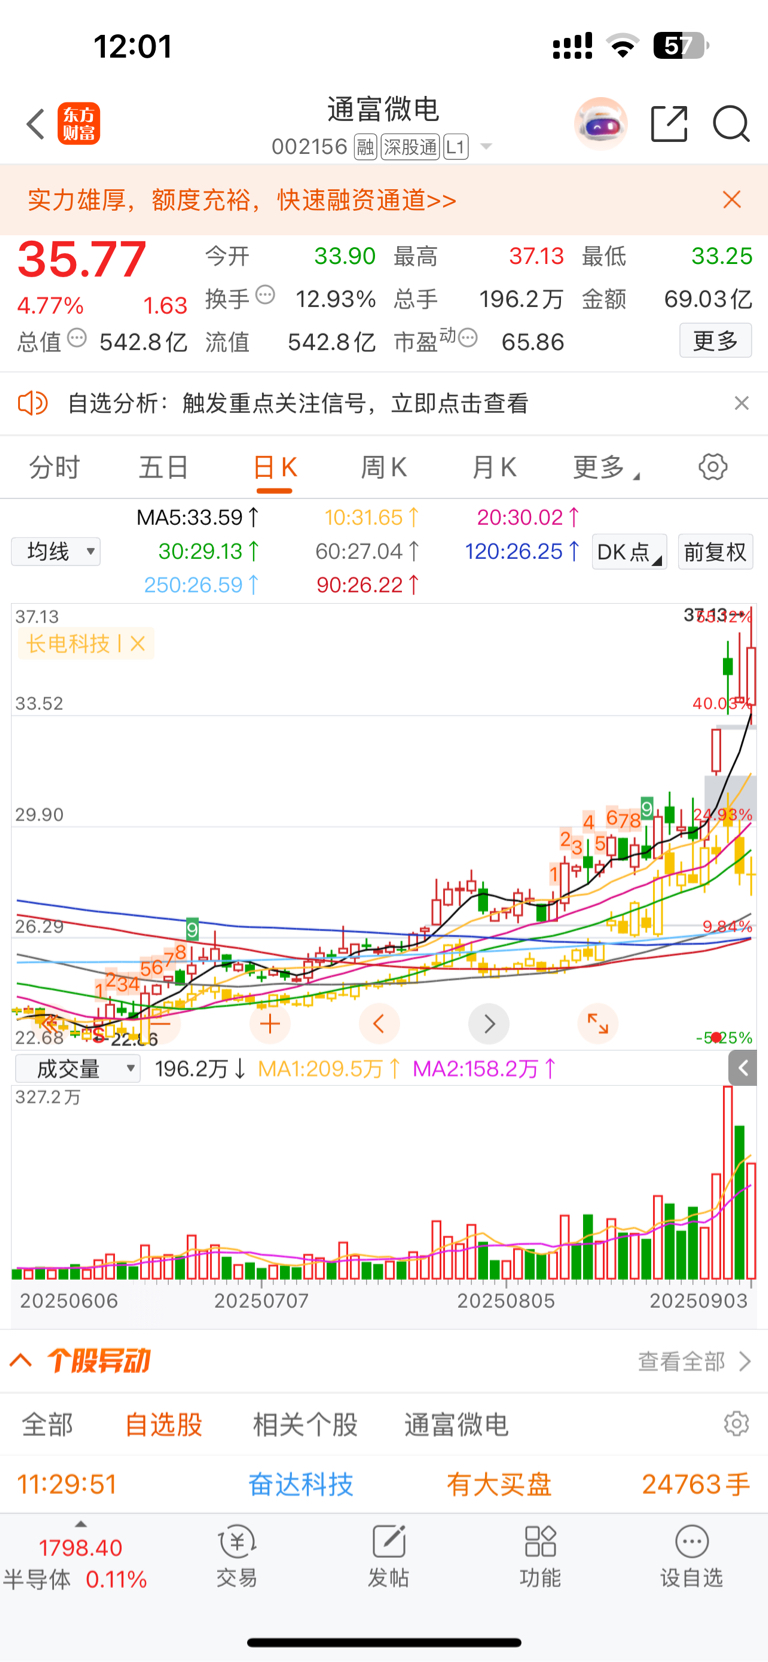This screenshot has width=768, height=1662.
Task: Open the 奋达科技 stock link
Action: point(301,1484)
